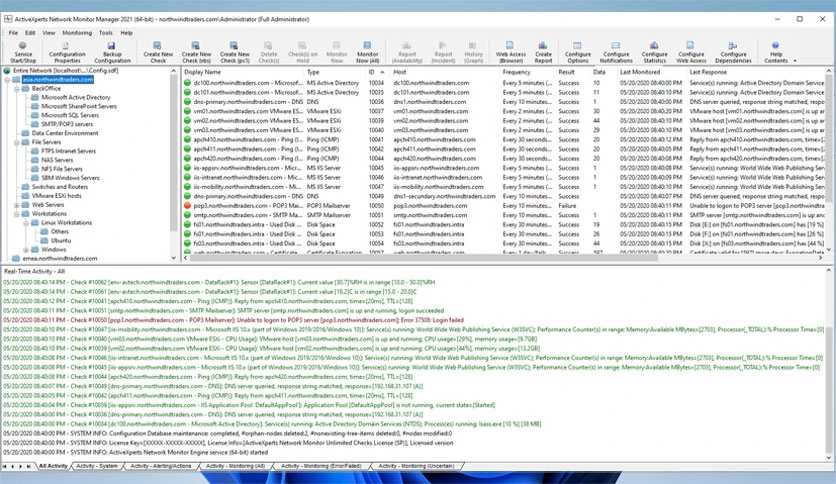
Task: Select the Ubuntu tree folder
Action: click(61, 241)
